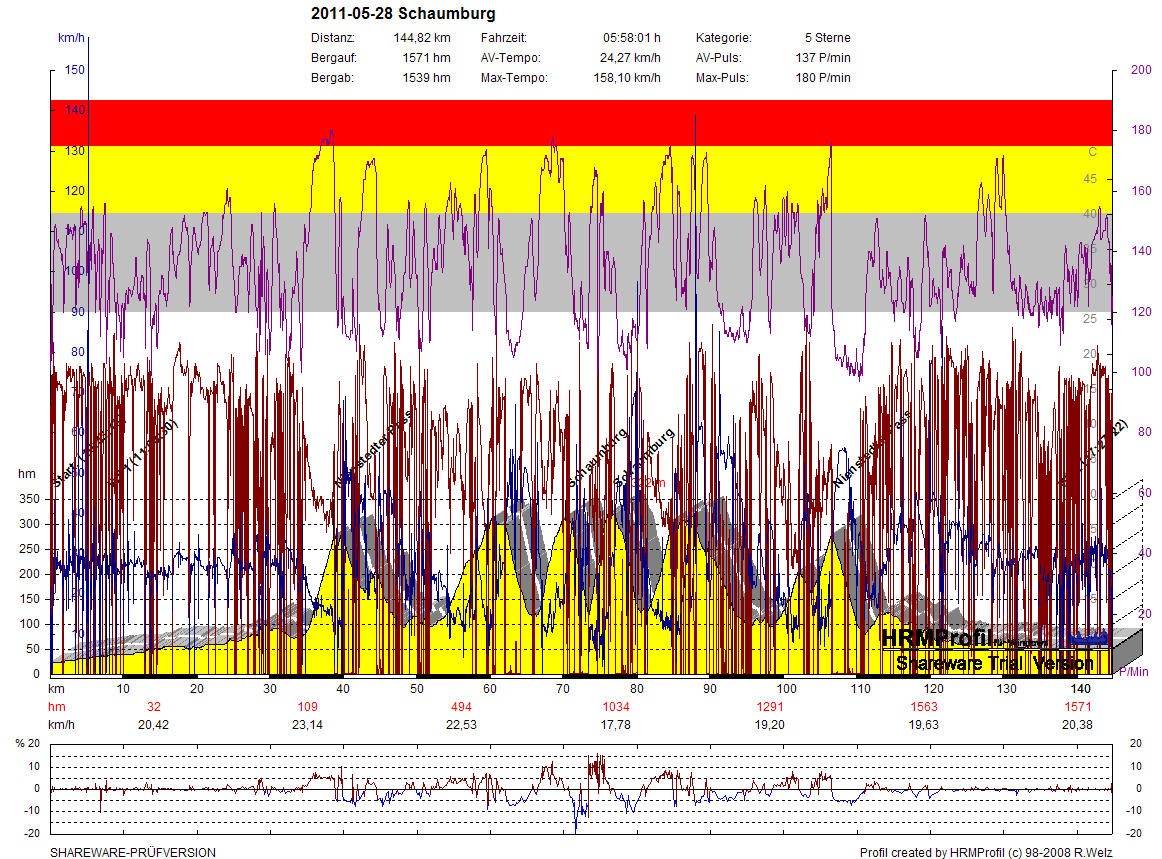The width and height of the screenshot is (1162, 859).
Task: Click the chart title '2011-05-28 Schaumburg'
Action: click(403, 14)
